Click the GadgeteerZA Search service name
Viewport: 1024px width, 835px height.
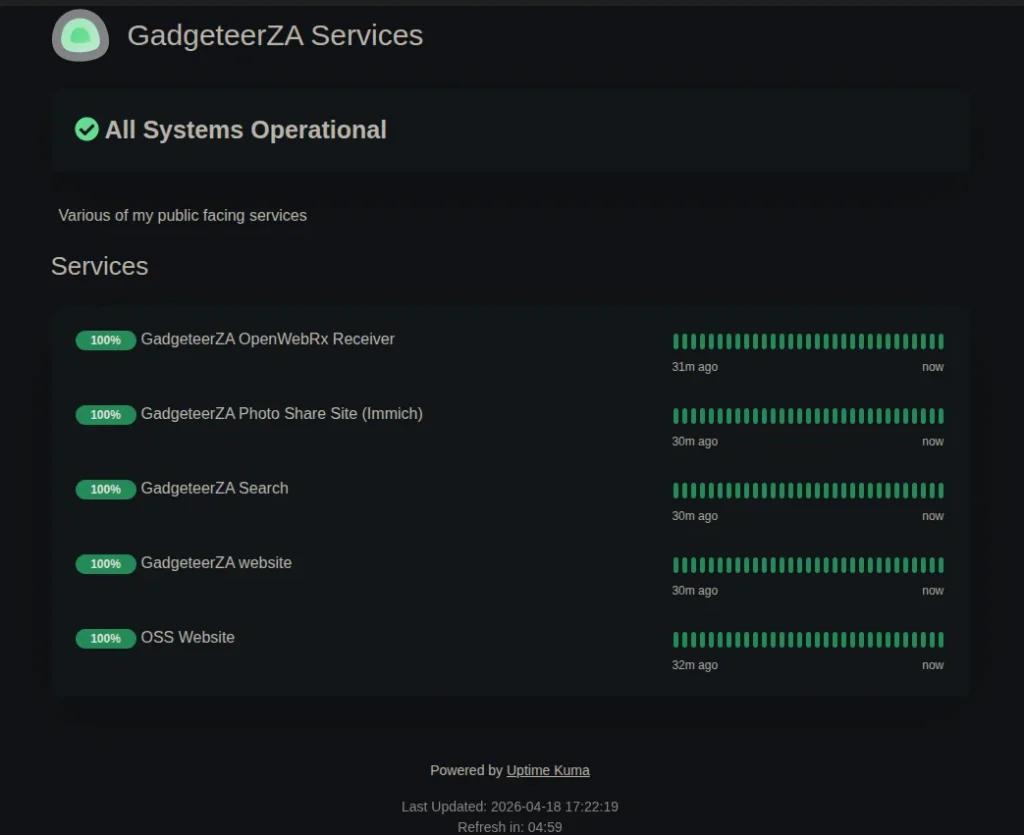coord(214,488)
